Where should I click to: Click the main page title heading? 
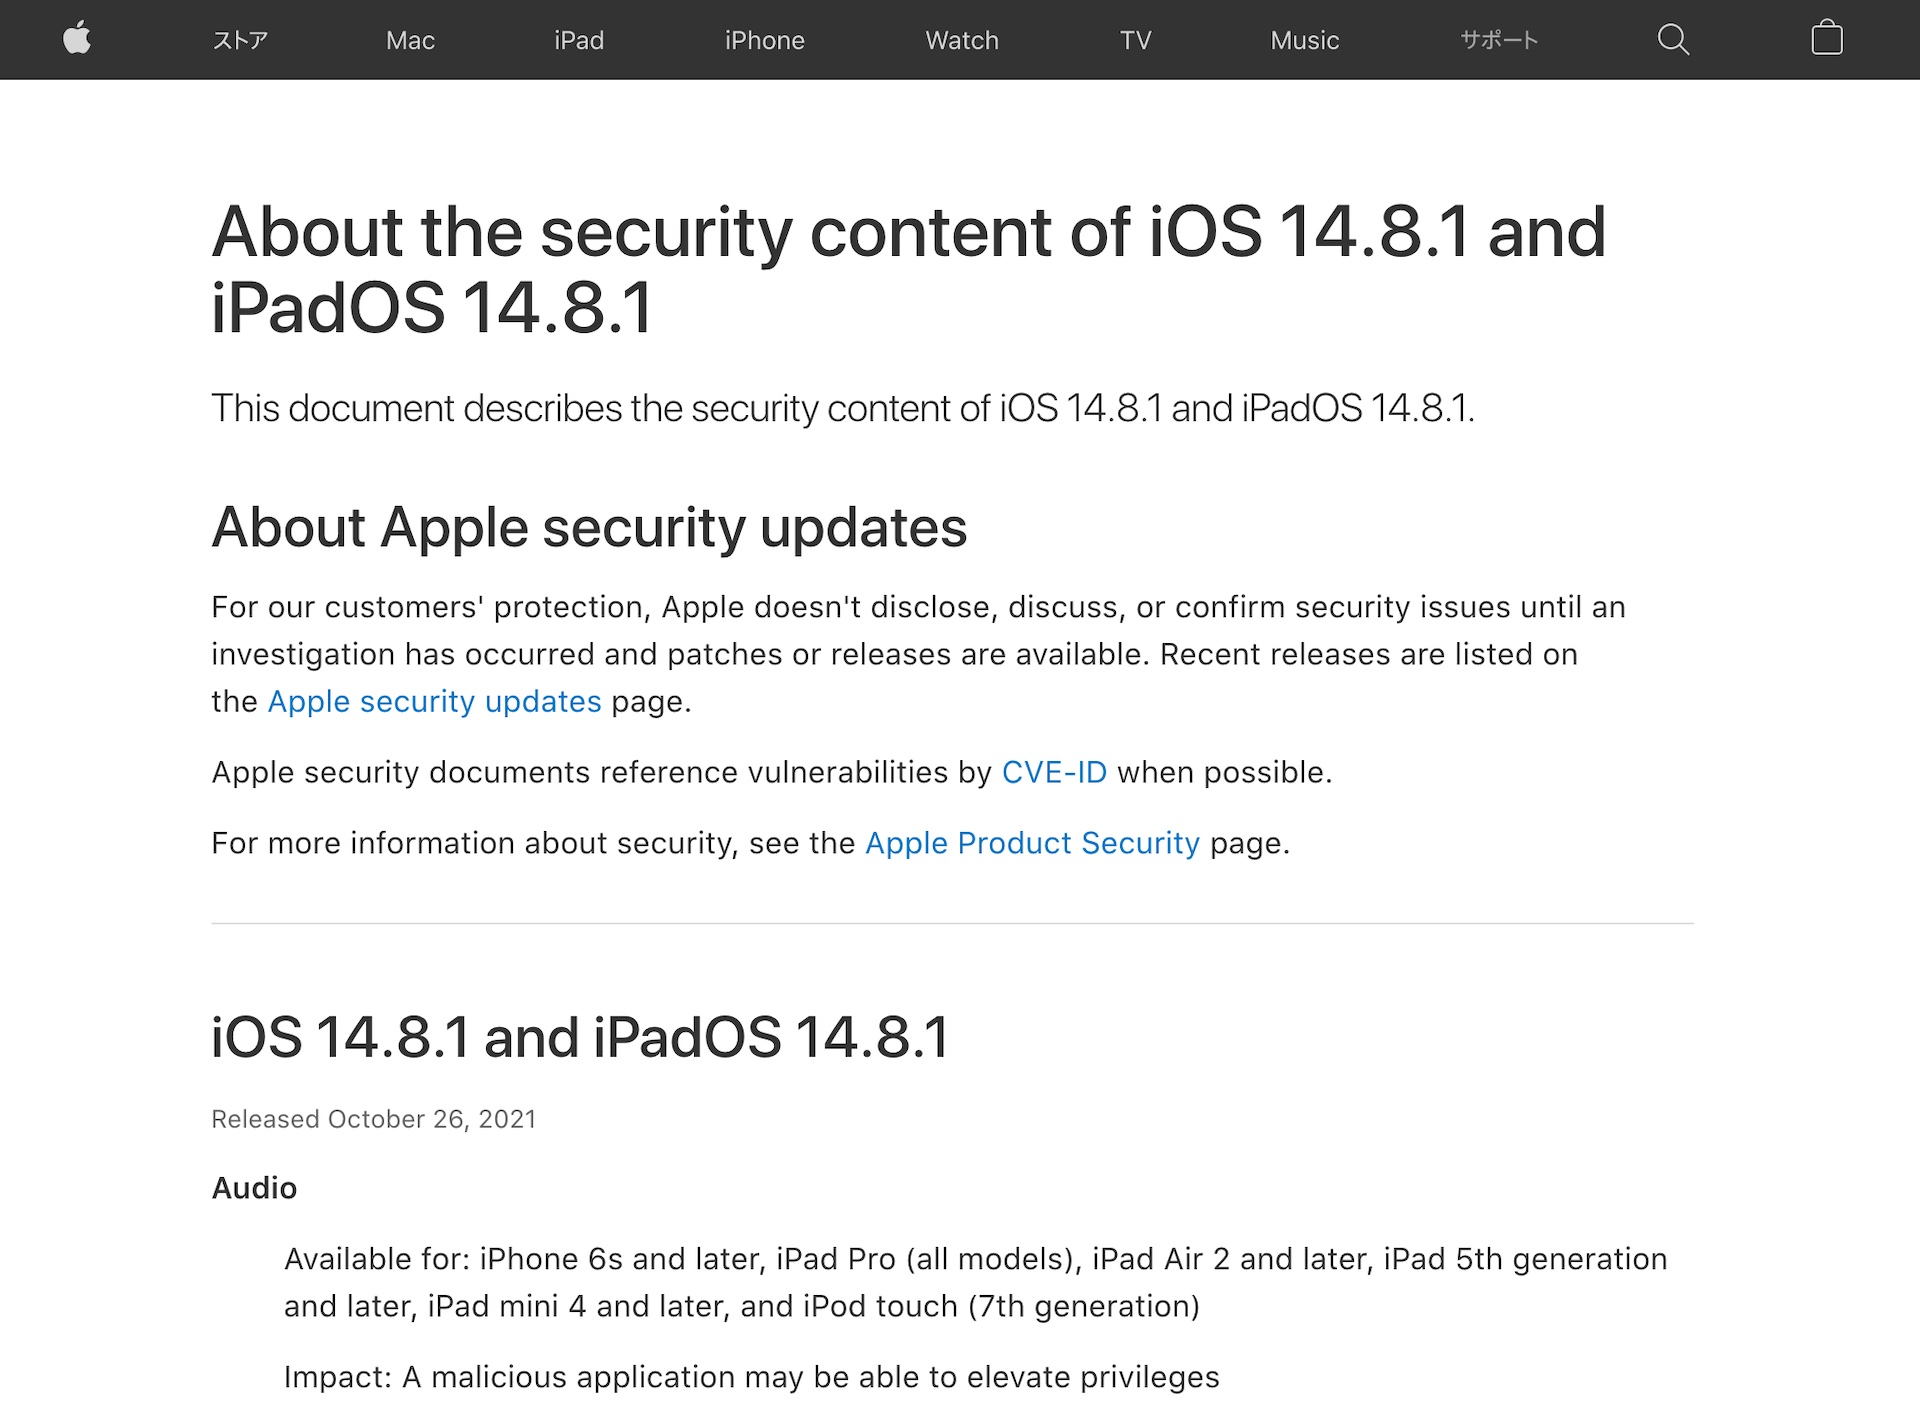[908, 269]
